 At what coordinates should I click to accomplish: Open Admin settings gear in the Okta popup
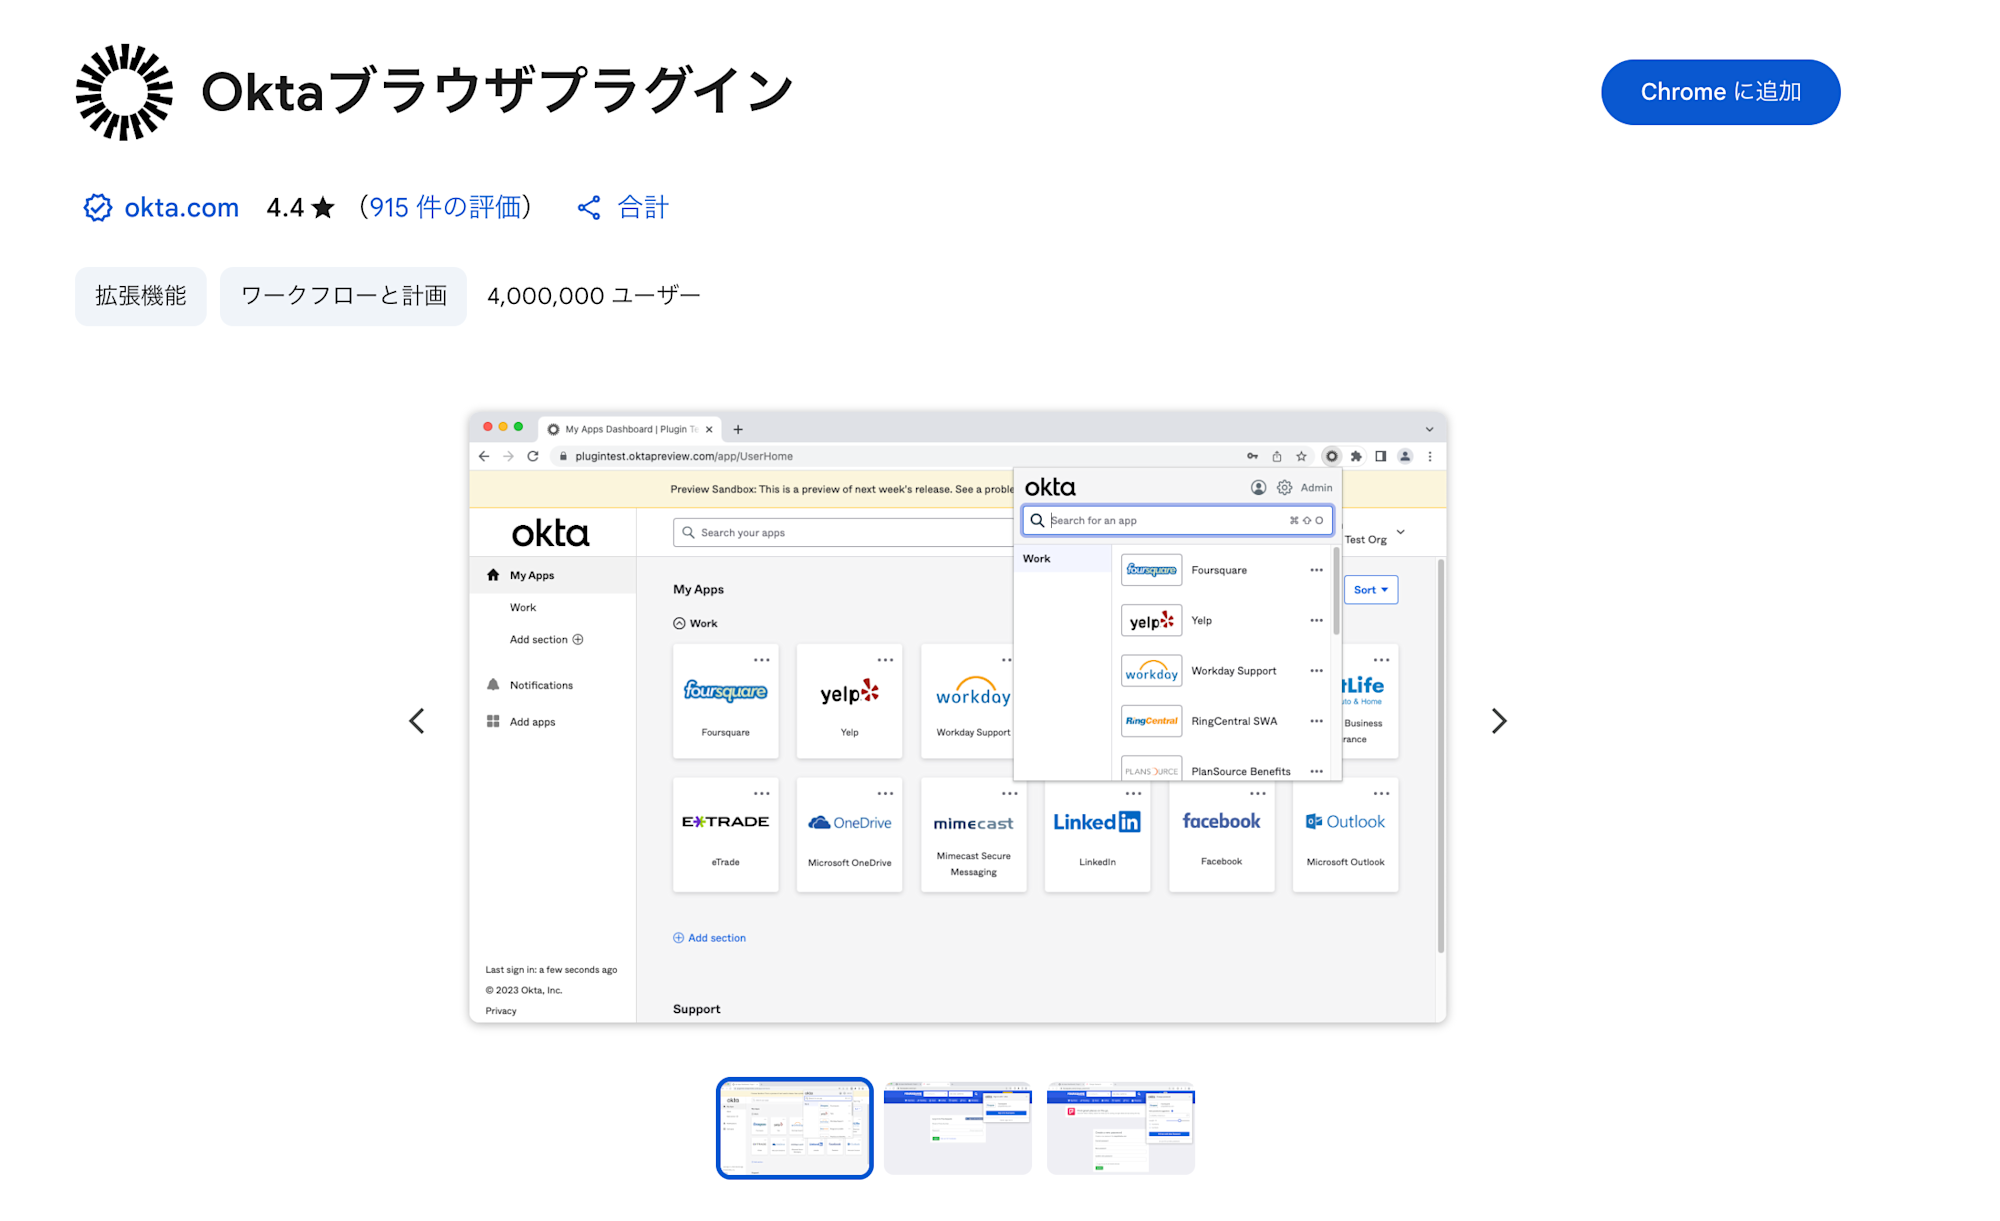click(1284, 487)
